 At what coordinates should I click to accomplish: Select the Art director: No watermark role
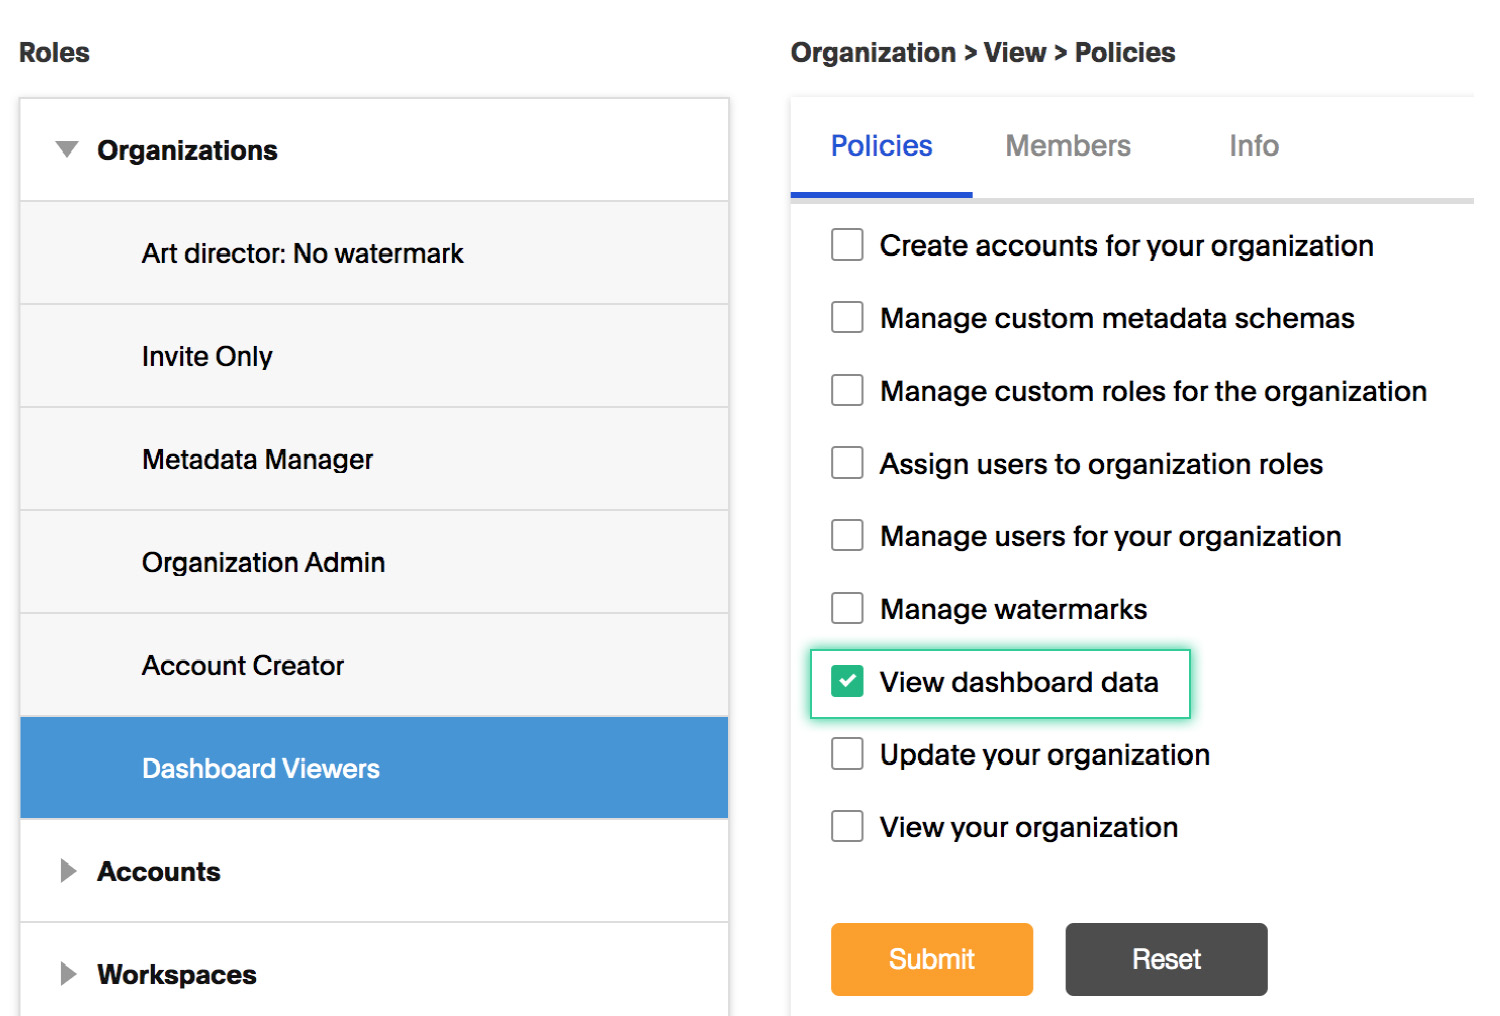[374, 253]
